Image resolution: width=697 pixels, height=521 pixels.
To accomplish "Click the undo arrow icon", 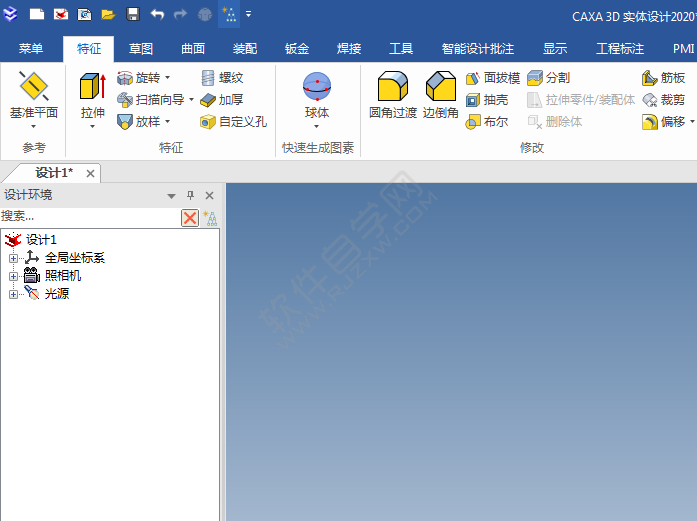I will (157, 14).
